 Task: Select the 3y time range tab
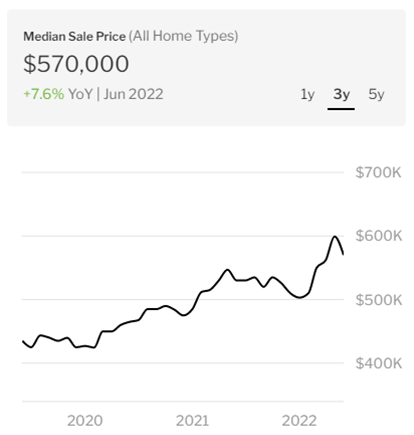(341, 95)
